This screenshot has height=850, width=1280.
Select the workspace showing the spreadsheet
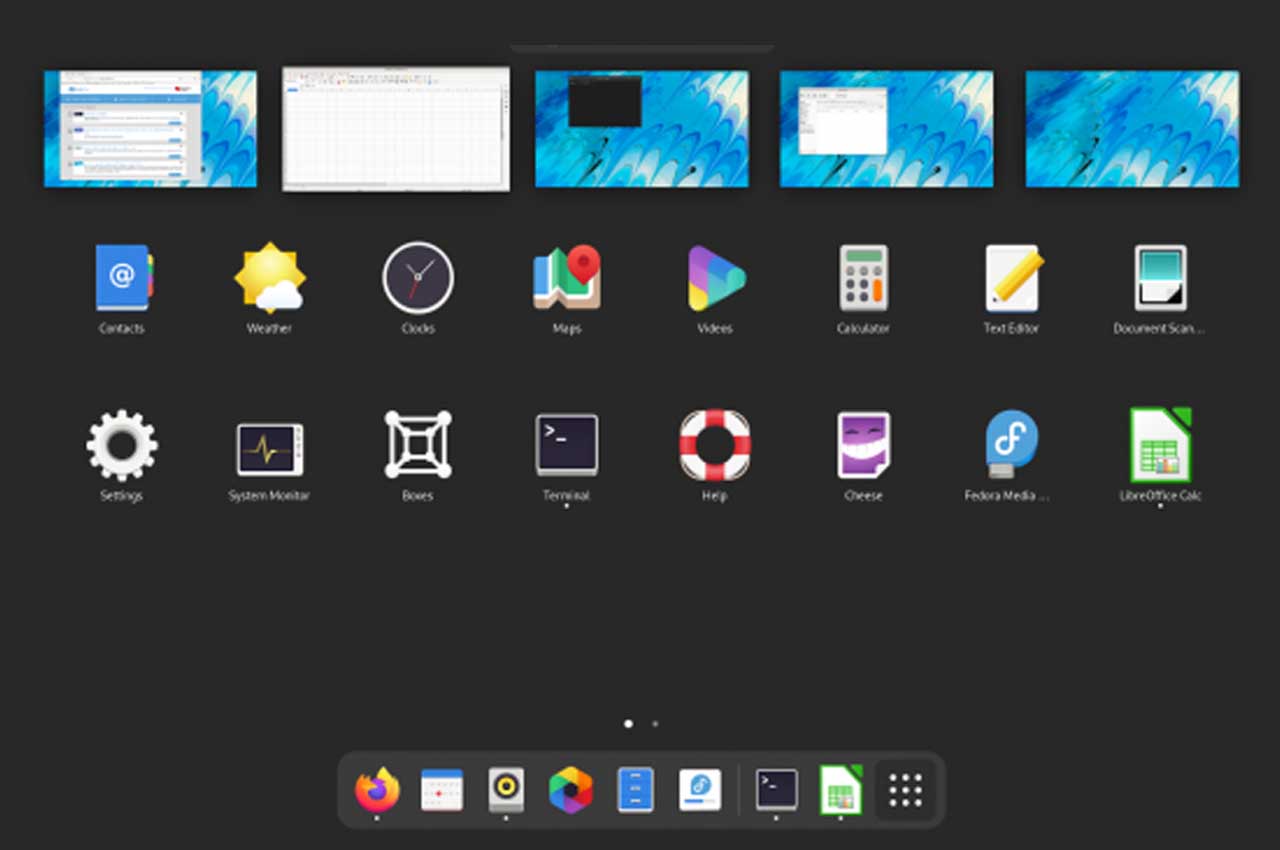click(x=396, y=128)
